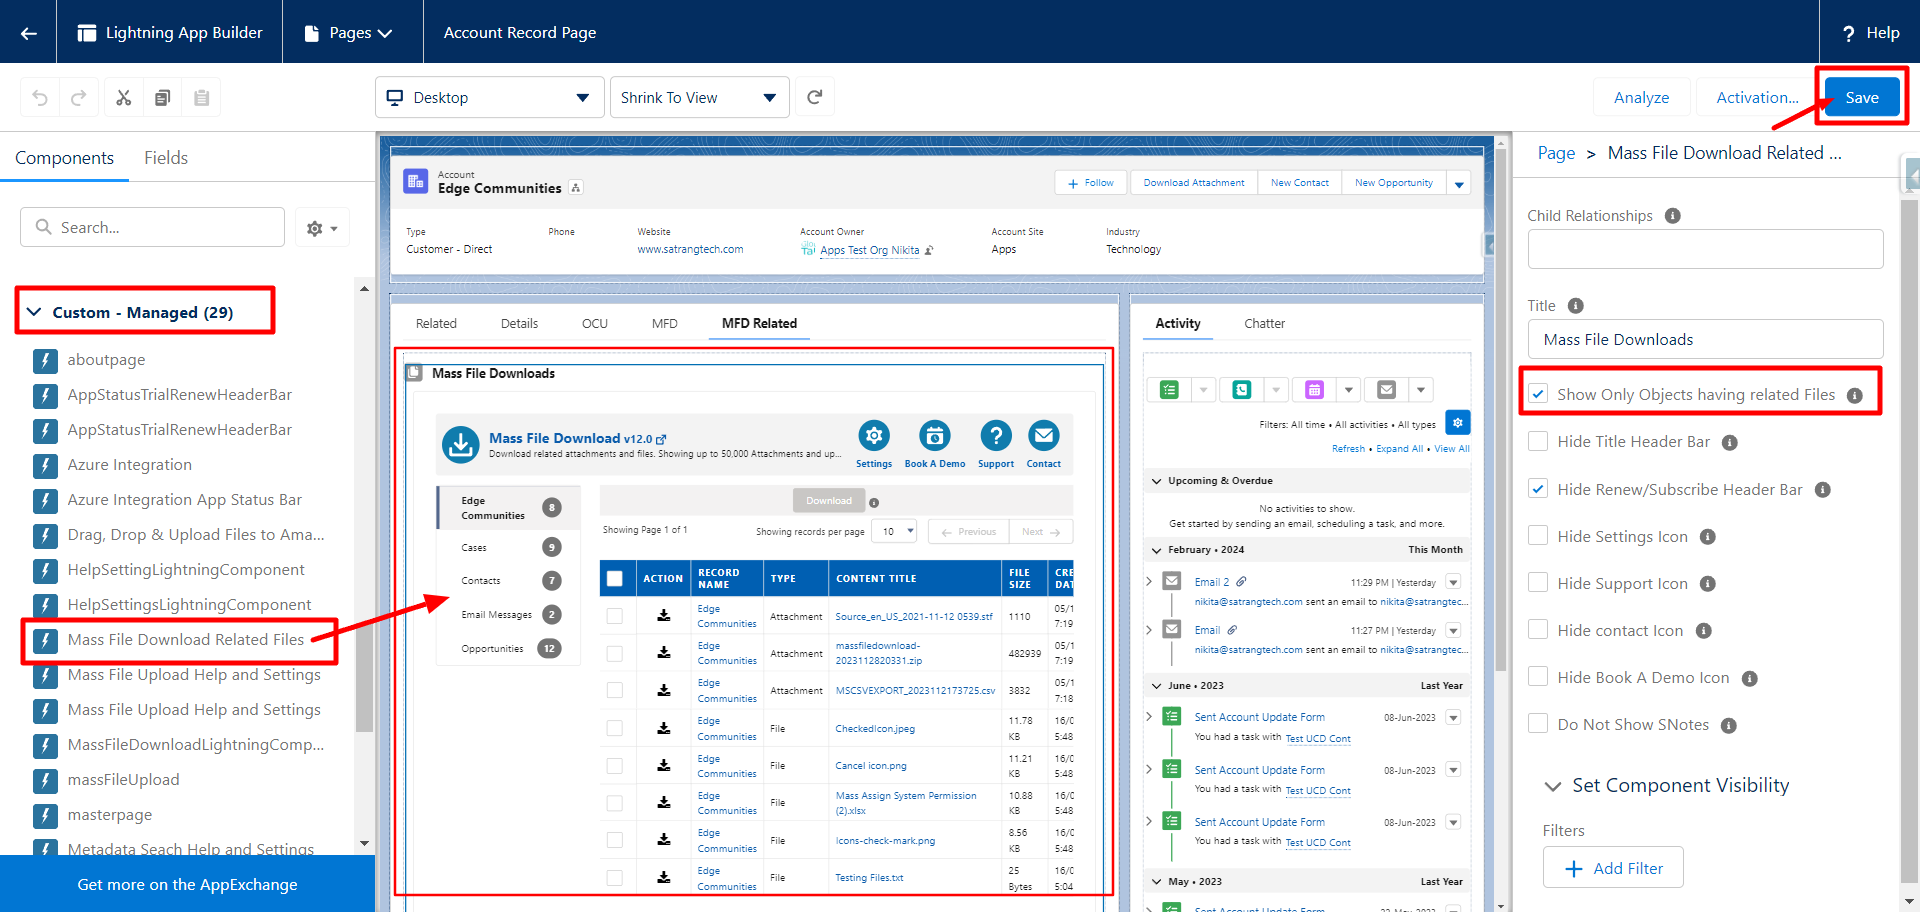Select the Components tab
The image size is (1920, 912).
(64, 158)
